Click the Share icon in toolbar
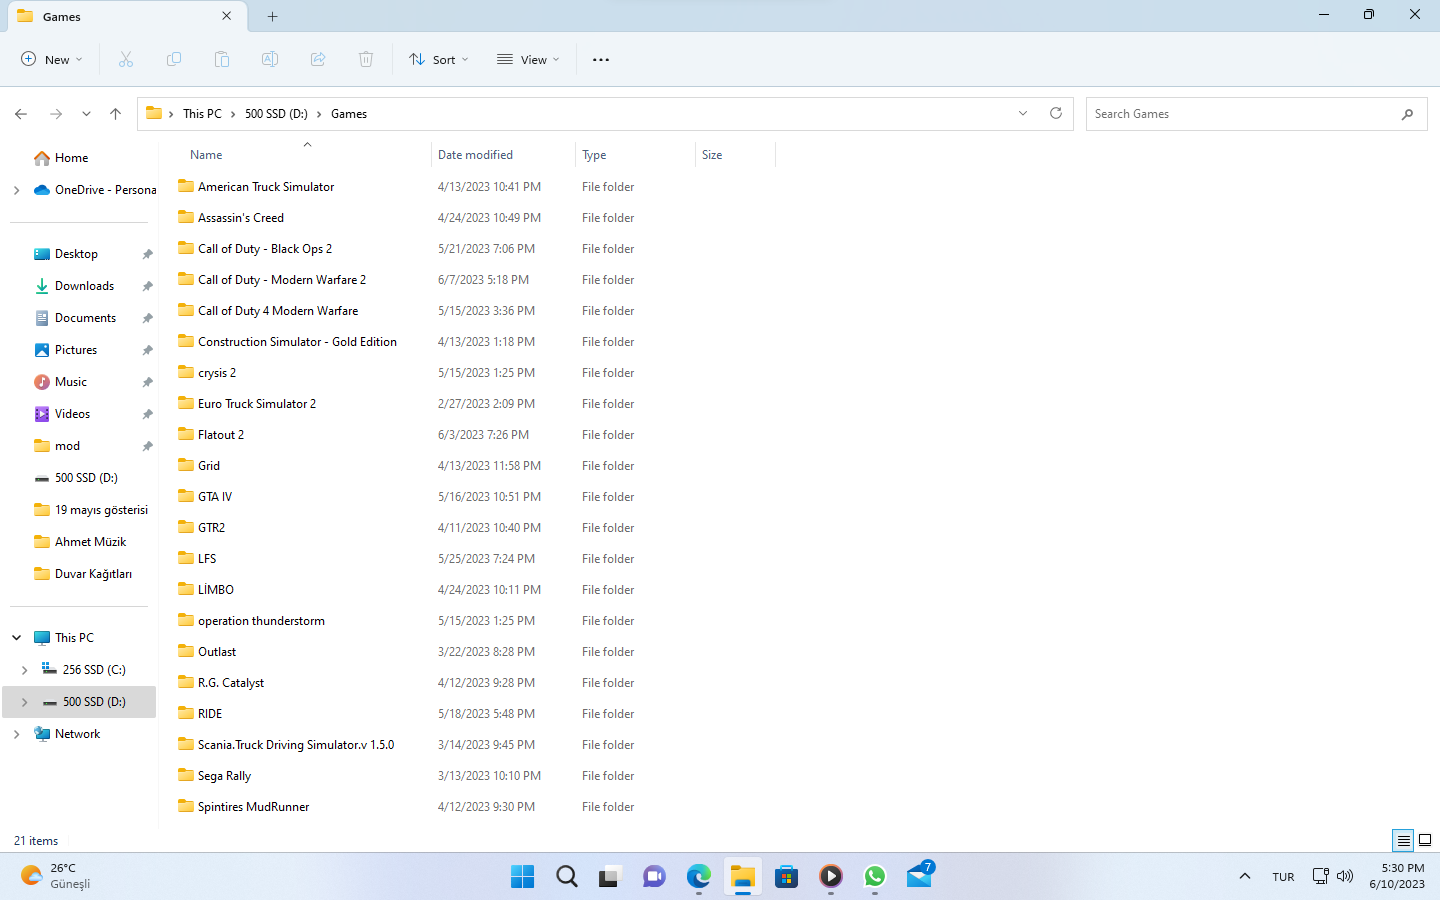 [318, 60]
